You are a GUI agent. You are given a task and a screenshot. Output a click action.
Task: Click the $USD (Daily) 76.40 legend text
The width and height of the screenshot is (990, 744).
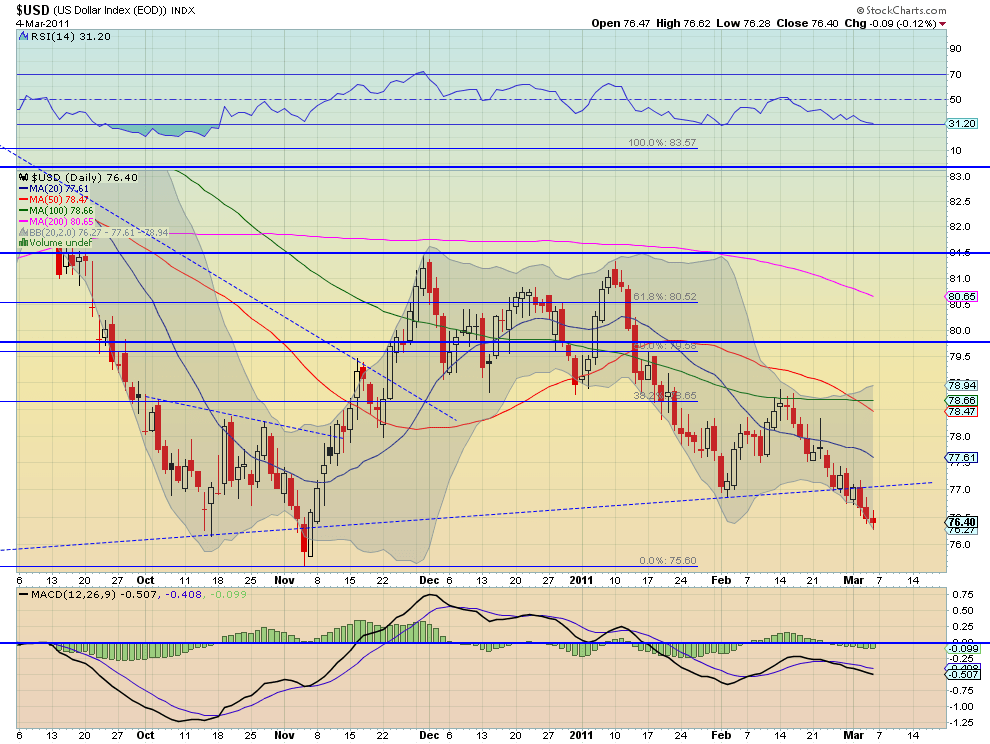point(84,177)
